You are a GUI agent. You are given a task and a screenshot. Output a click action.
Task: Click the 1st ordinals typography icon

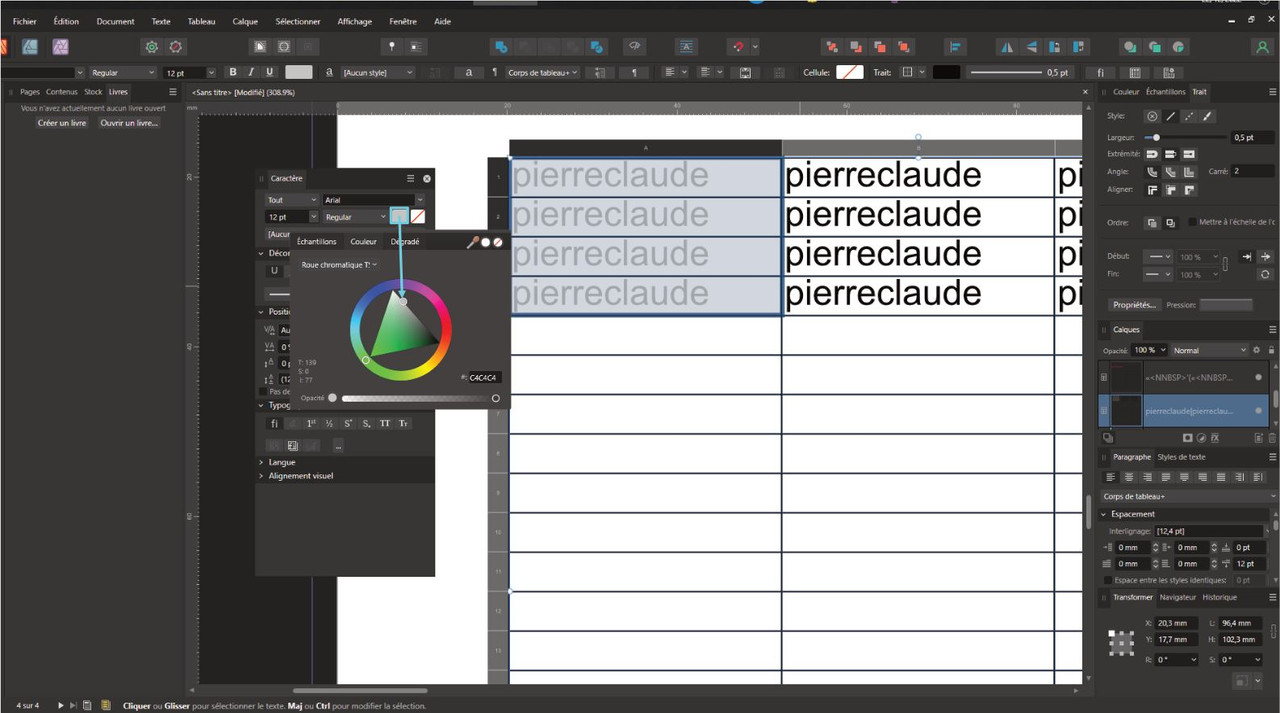point(310,424)
